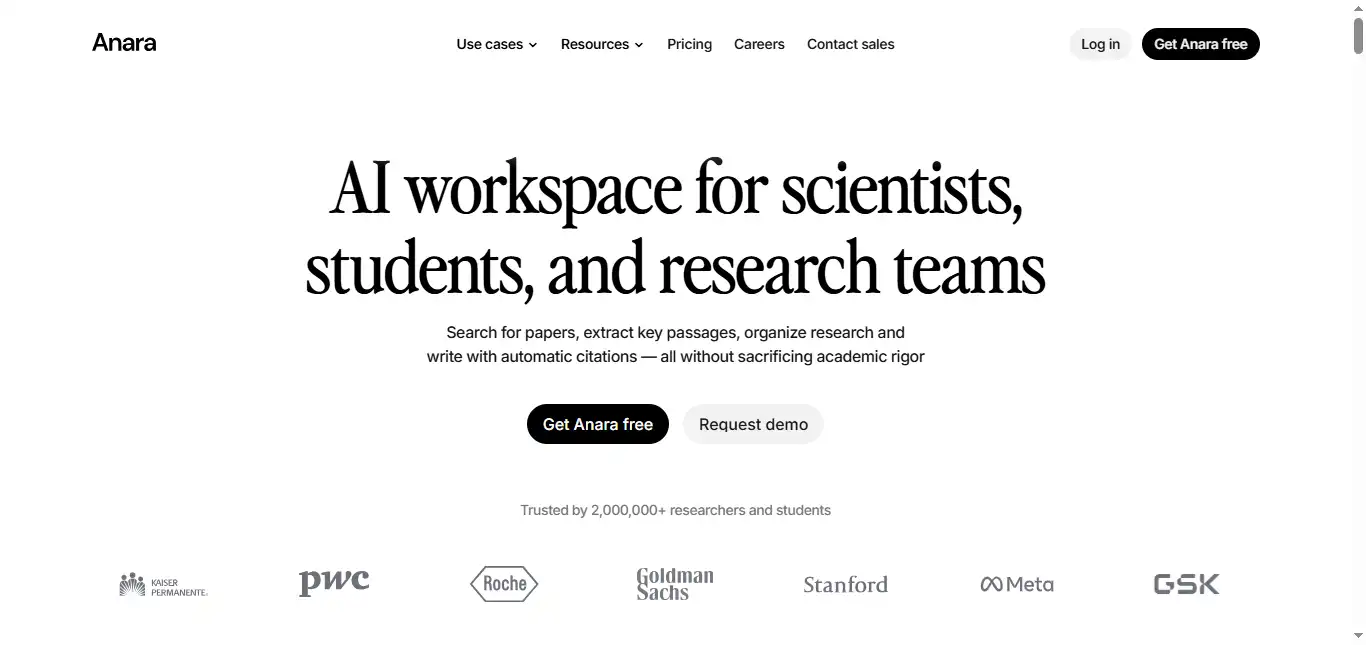Click the Request demo button
Screen dimensions: 1366x645
tap(753, 424)
